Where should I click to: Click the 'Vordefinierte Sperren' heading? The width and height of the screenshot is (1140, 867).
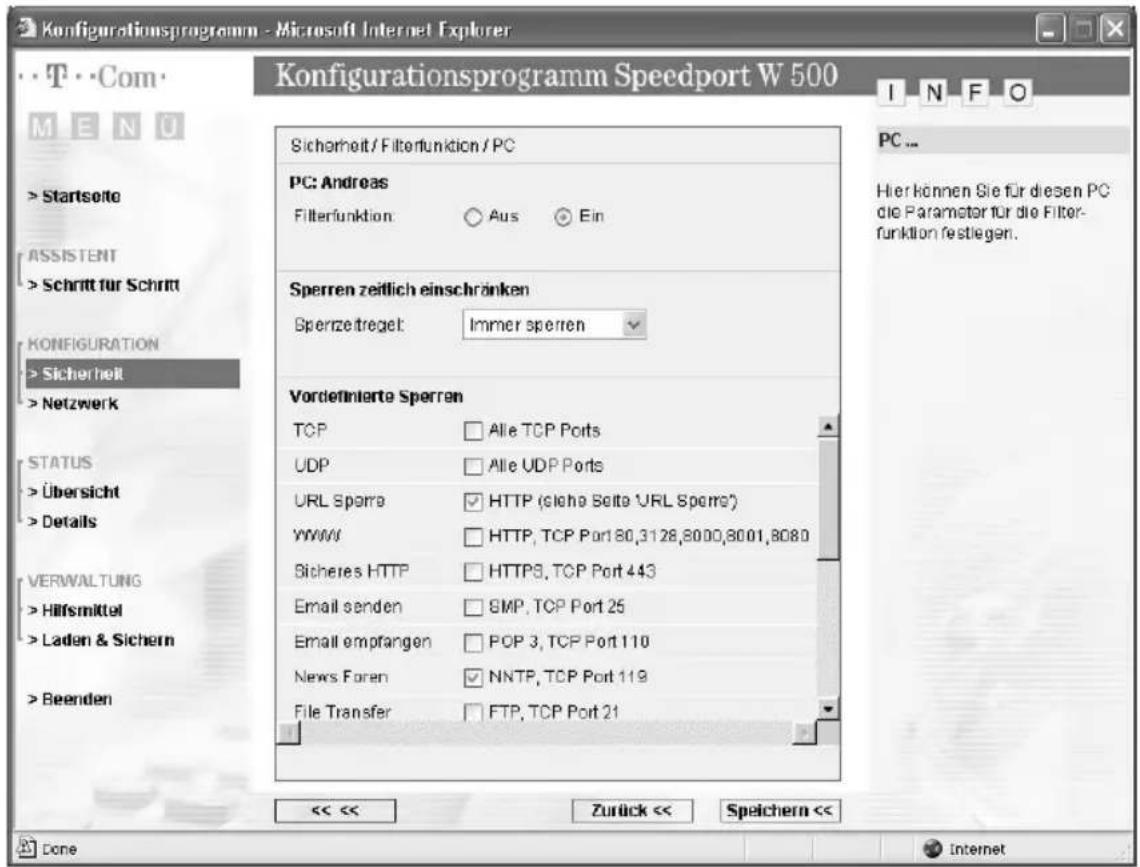[376, 397]
